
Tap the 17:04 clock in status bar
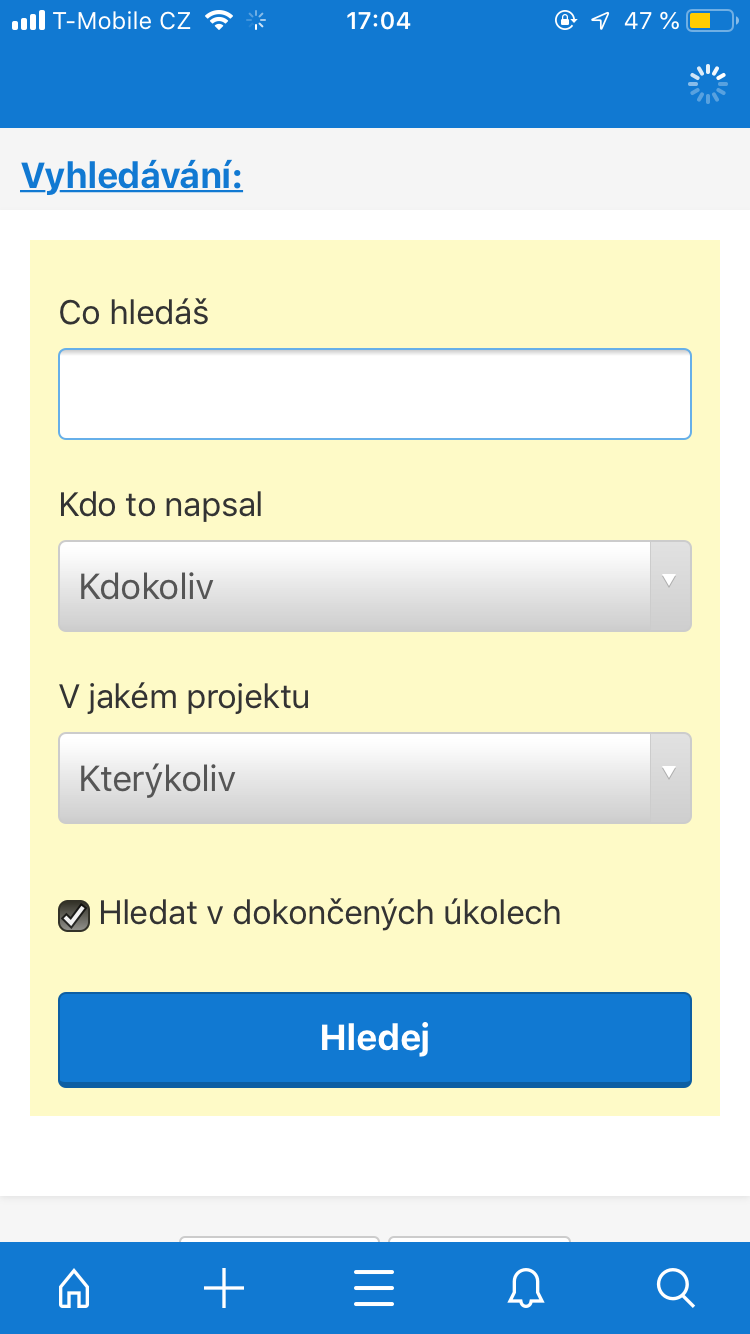pyautogui.click(x=378, y=20)
